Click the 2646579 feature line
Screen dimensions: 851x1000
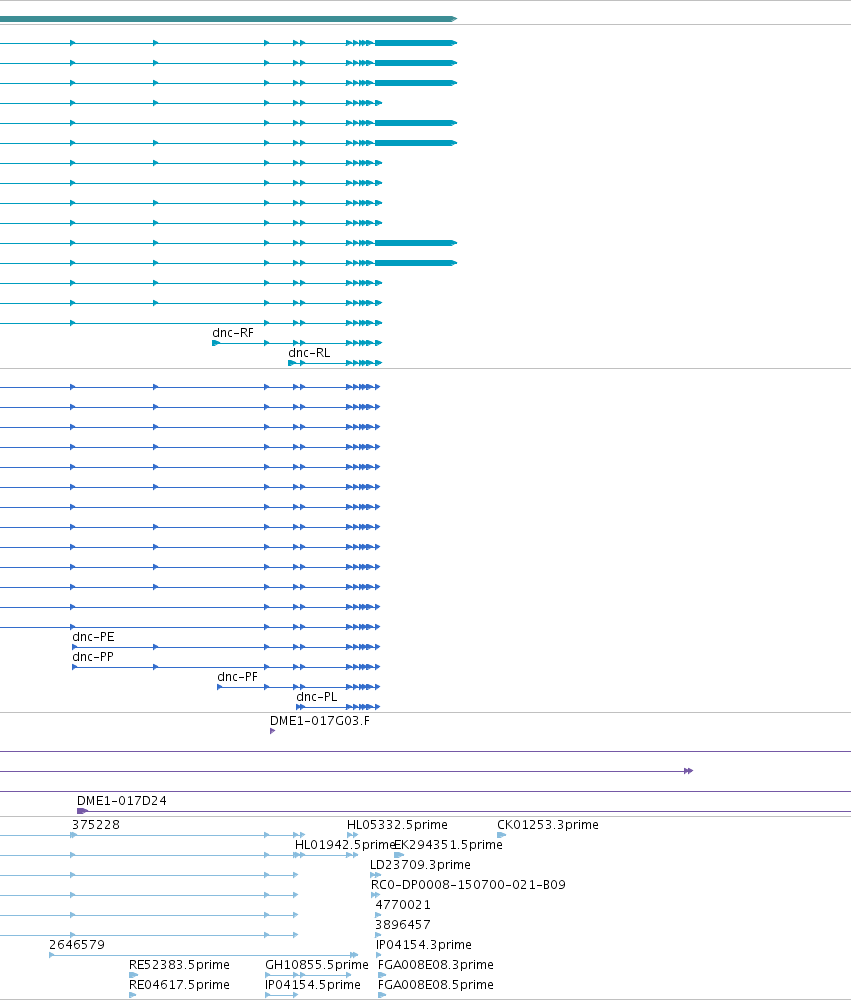pyautogui.click(x=204, y=955)
